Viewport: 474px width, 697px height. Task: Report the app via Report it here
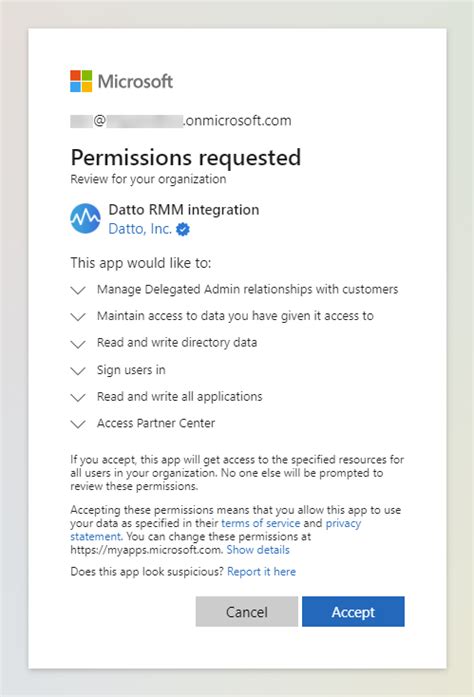pos(261,571)
